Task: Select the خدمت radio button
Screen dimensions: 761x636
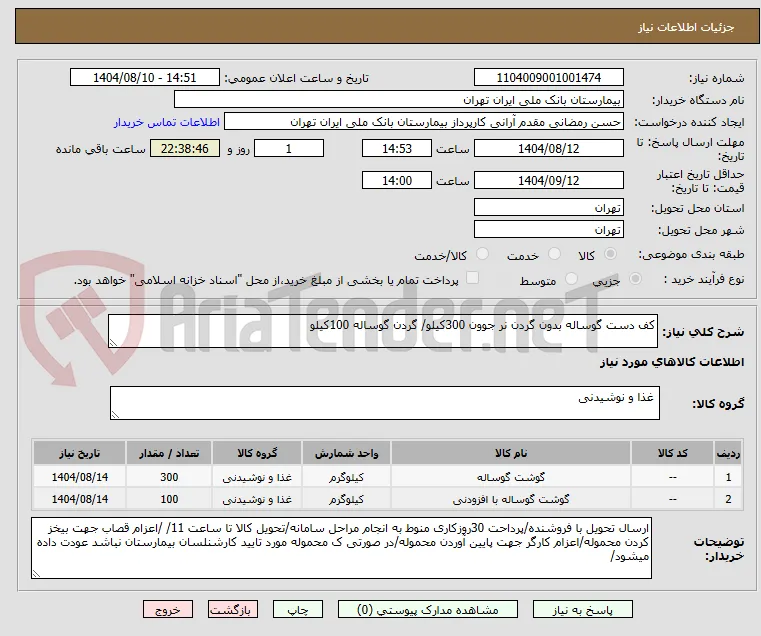Action: pos(554,254)
